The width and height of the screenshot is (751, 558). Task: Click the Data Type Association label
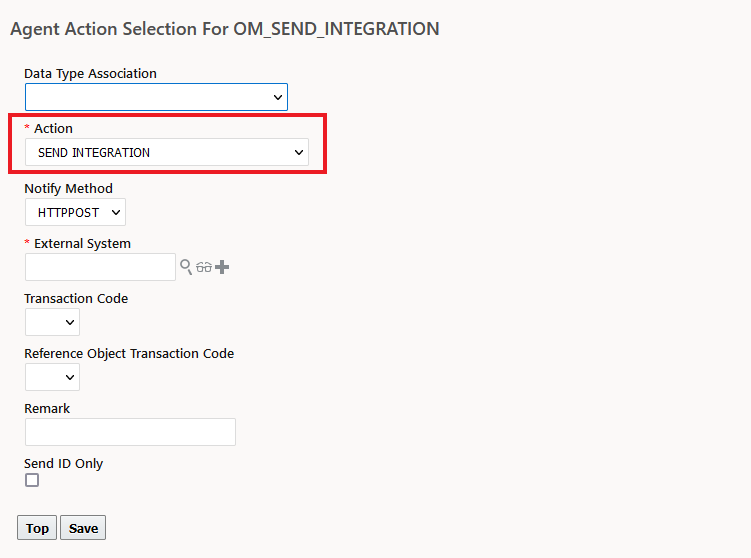[x=90, y=73]
